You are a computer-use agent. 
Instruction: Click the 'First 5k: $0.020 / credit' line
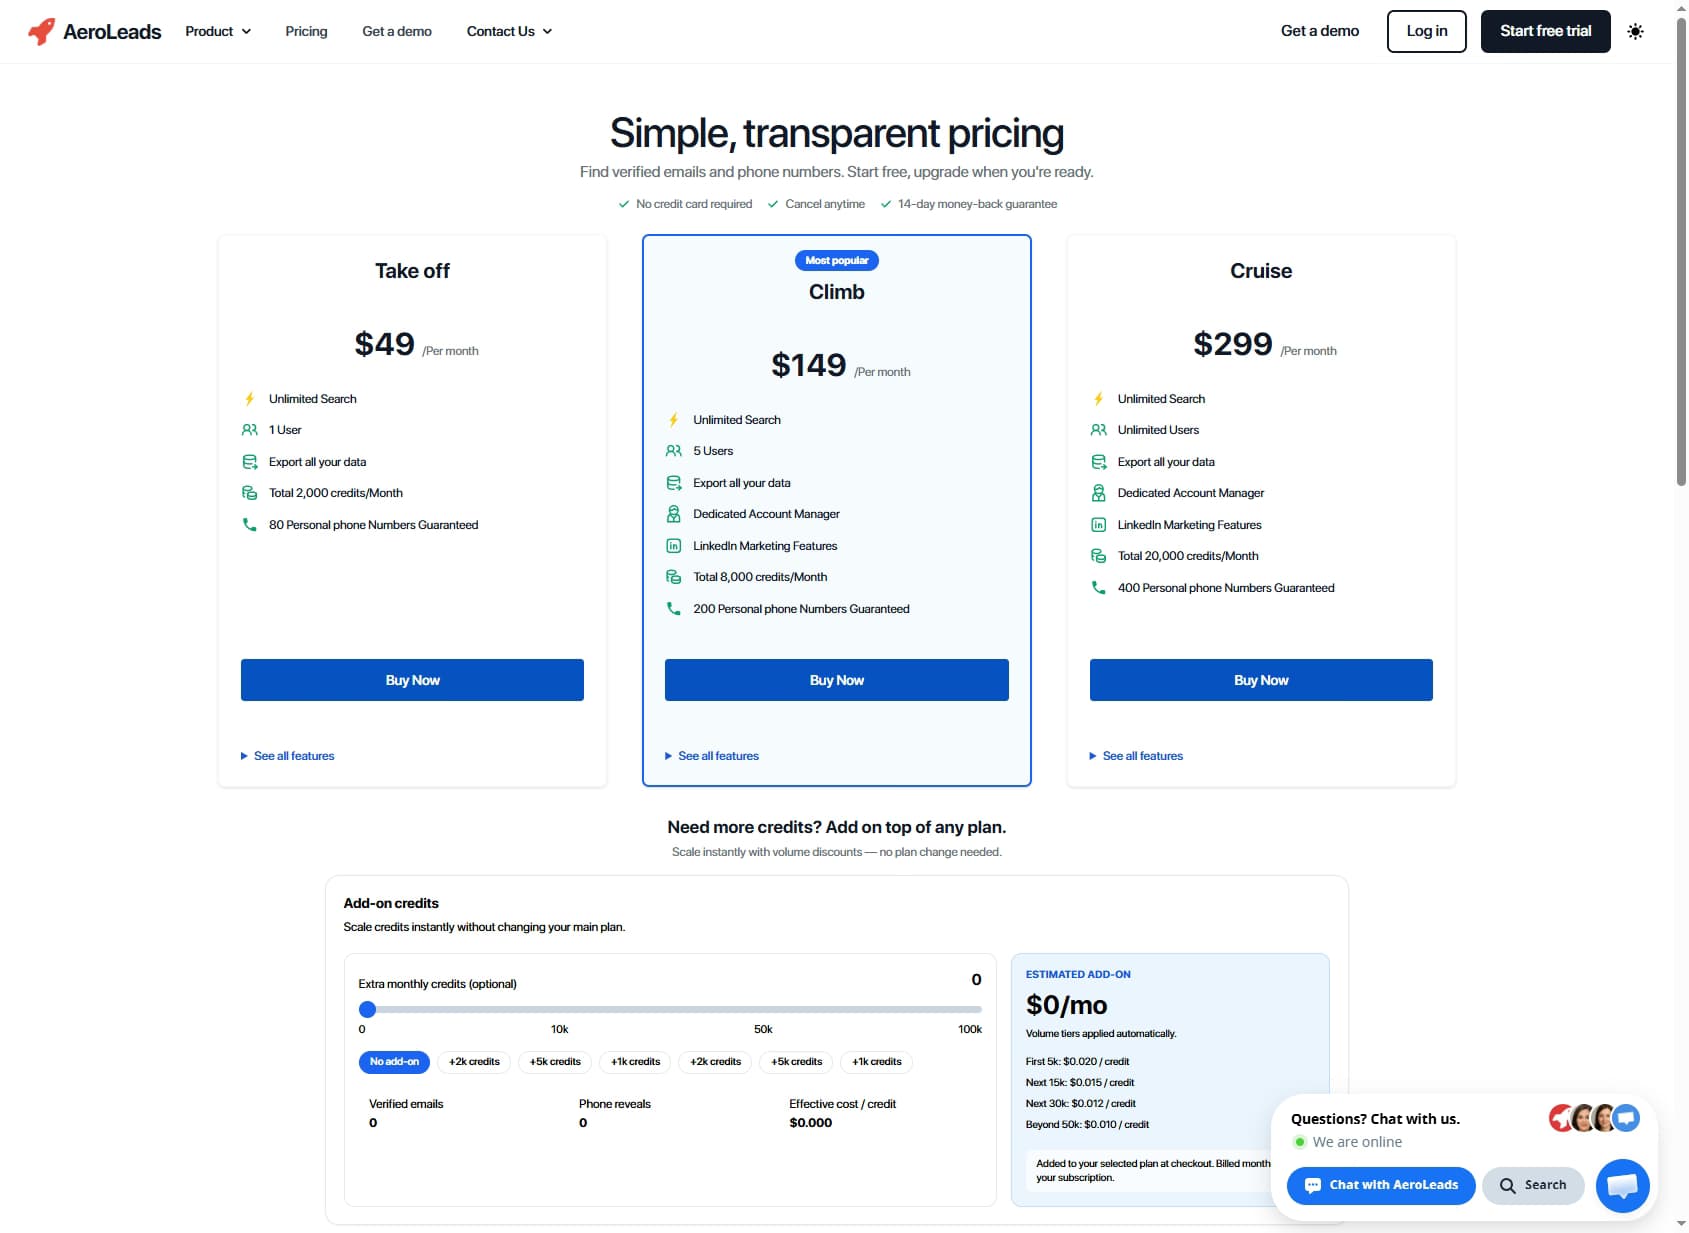(x=1077, y=1062)
